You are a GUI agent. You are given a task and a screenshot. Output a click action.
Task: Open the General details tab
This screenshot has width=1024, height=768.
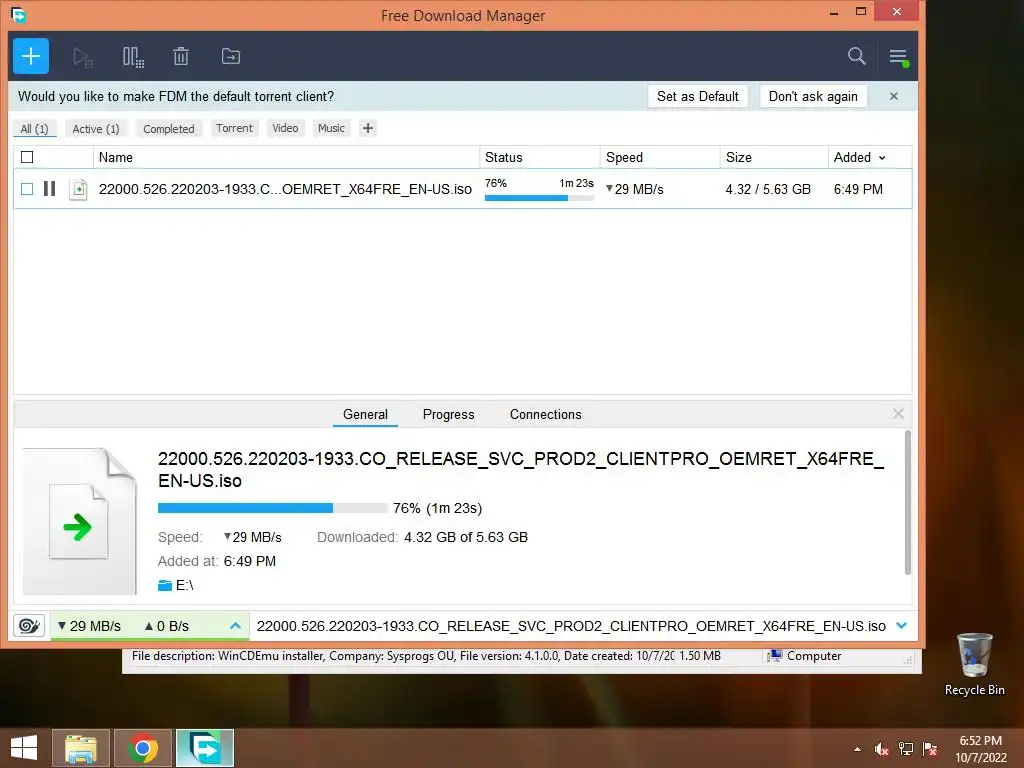tap(365, 414)
